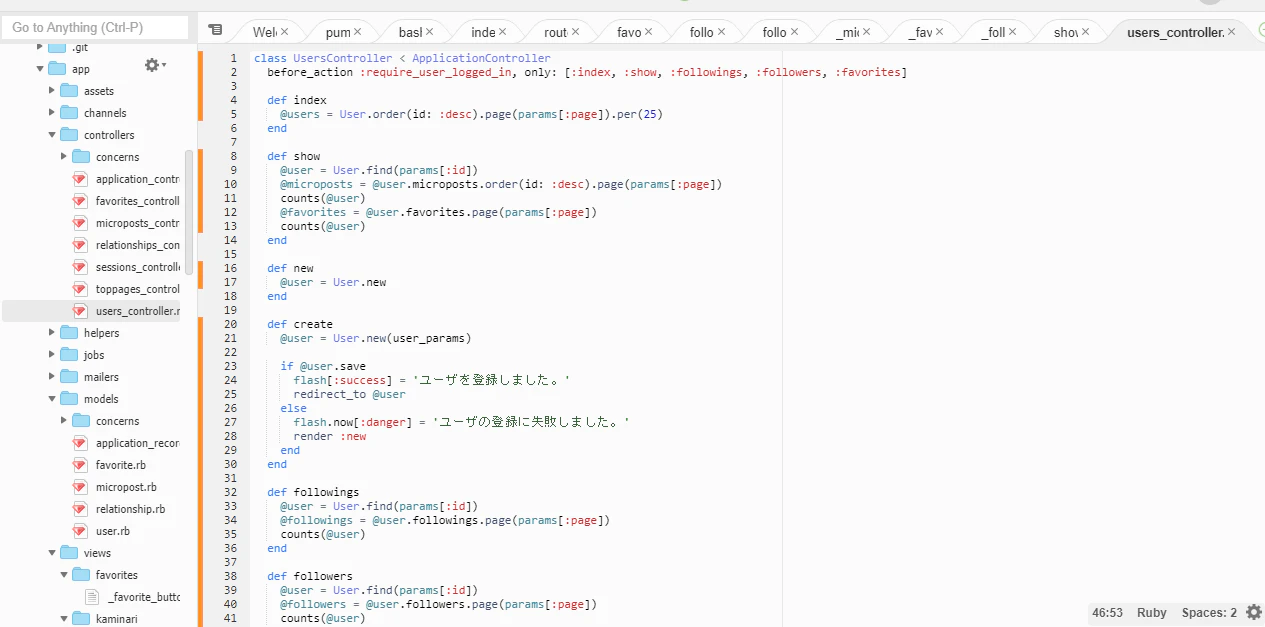The width and height of the screenshot is (1265, 627).
Task: Click line number 38 in gutter
Action: [230, 576]
